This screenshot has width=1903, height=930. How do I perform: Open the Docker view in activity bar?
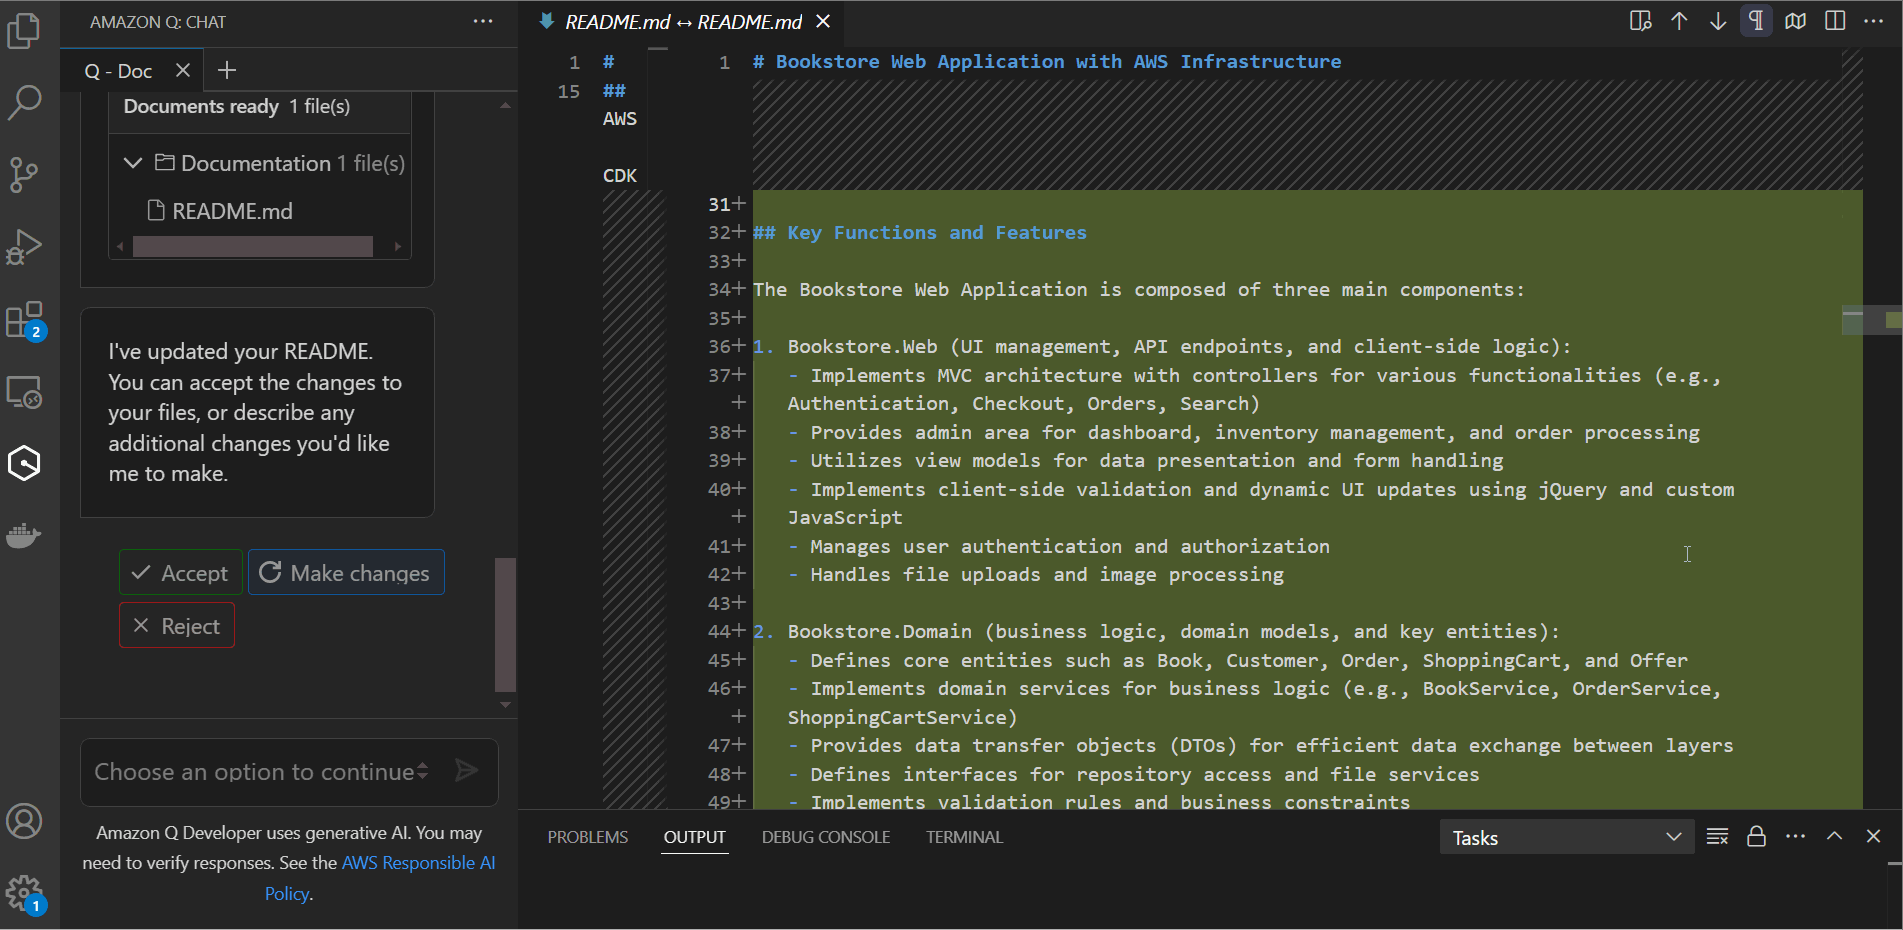coord(24,536)
